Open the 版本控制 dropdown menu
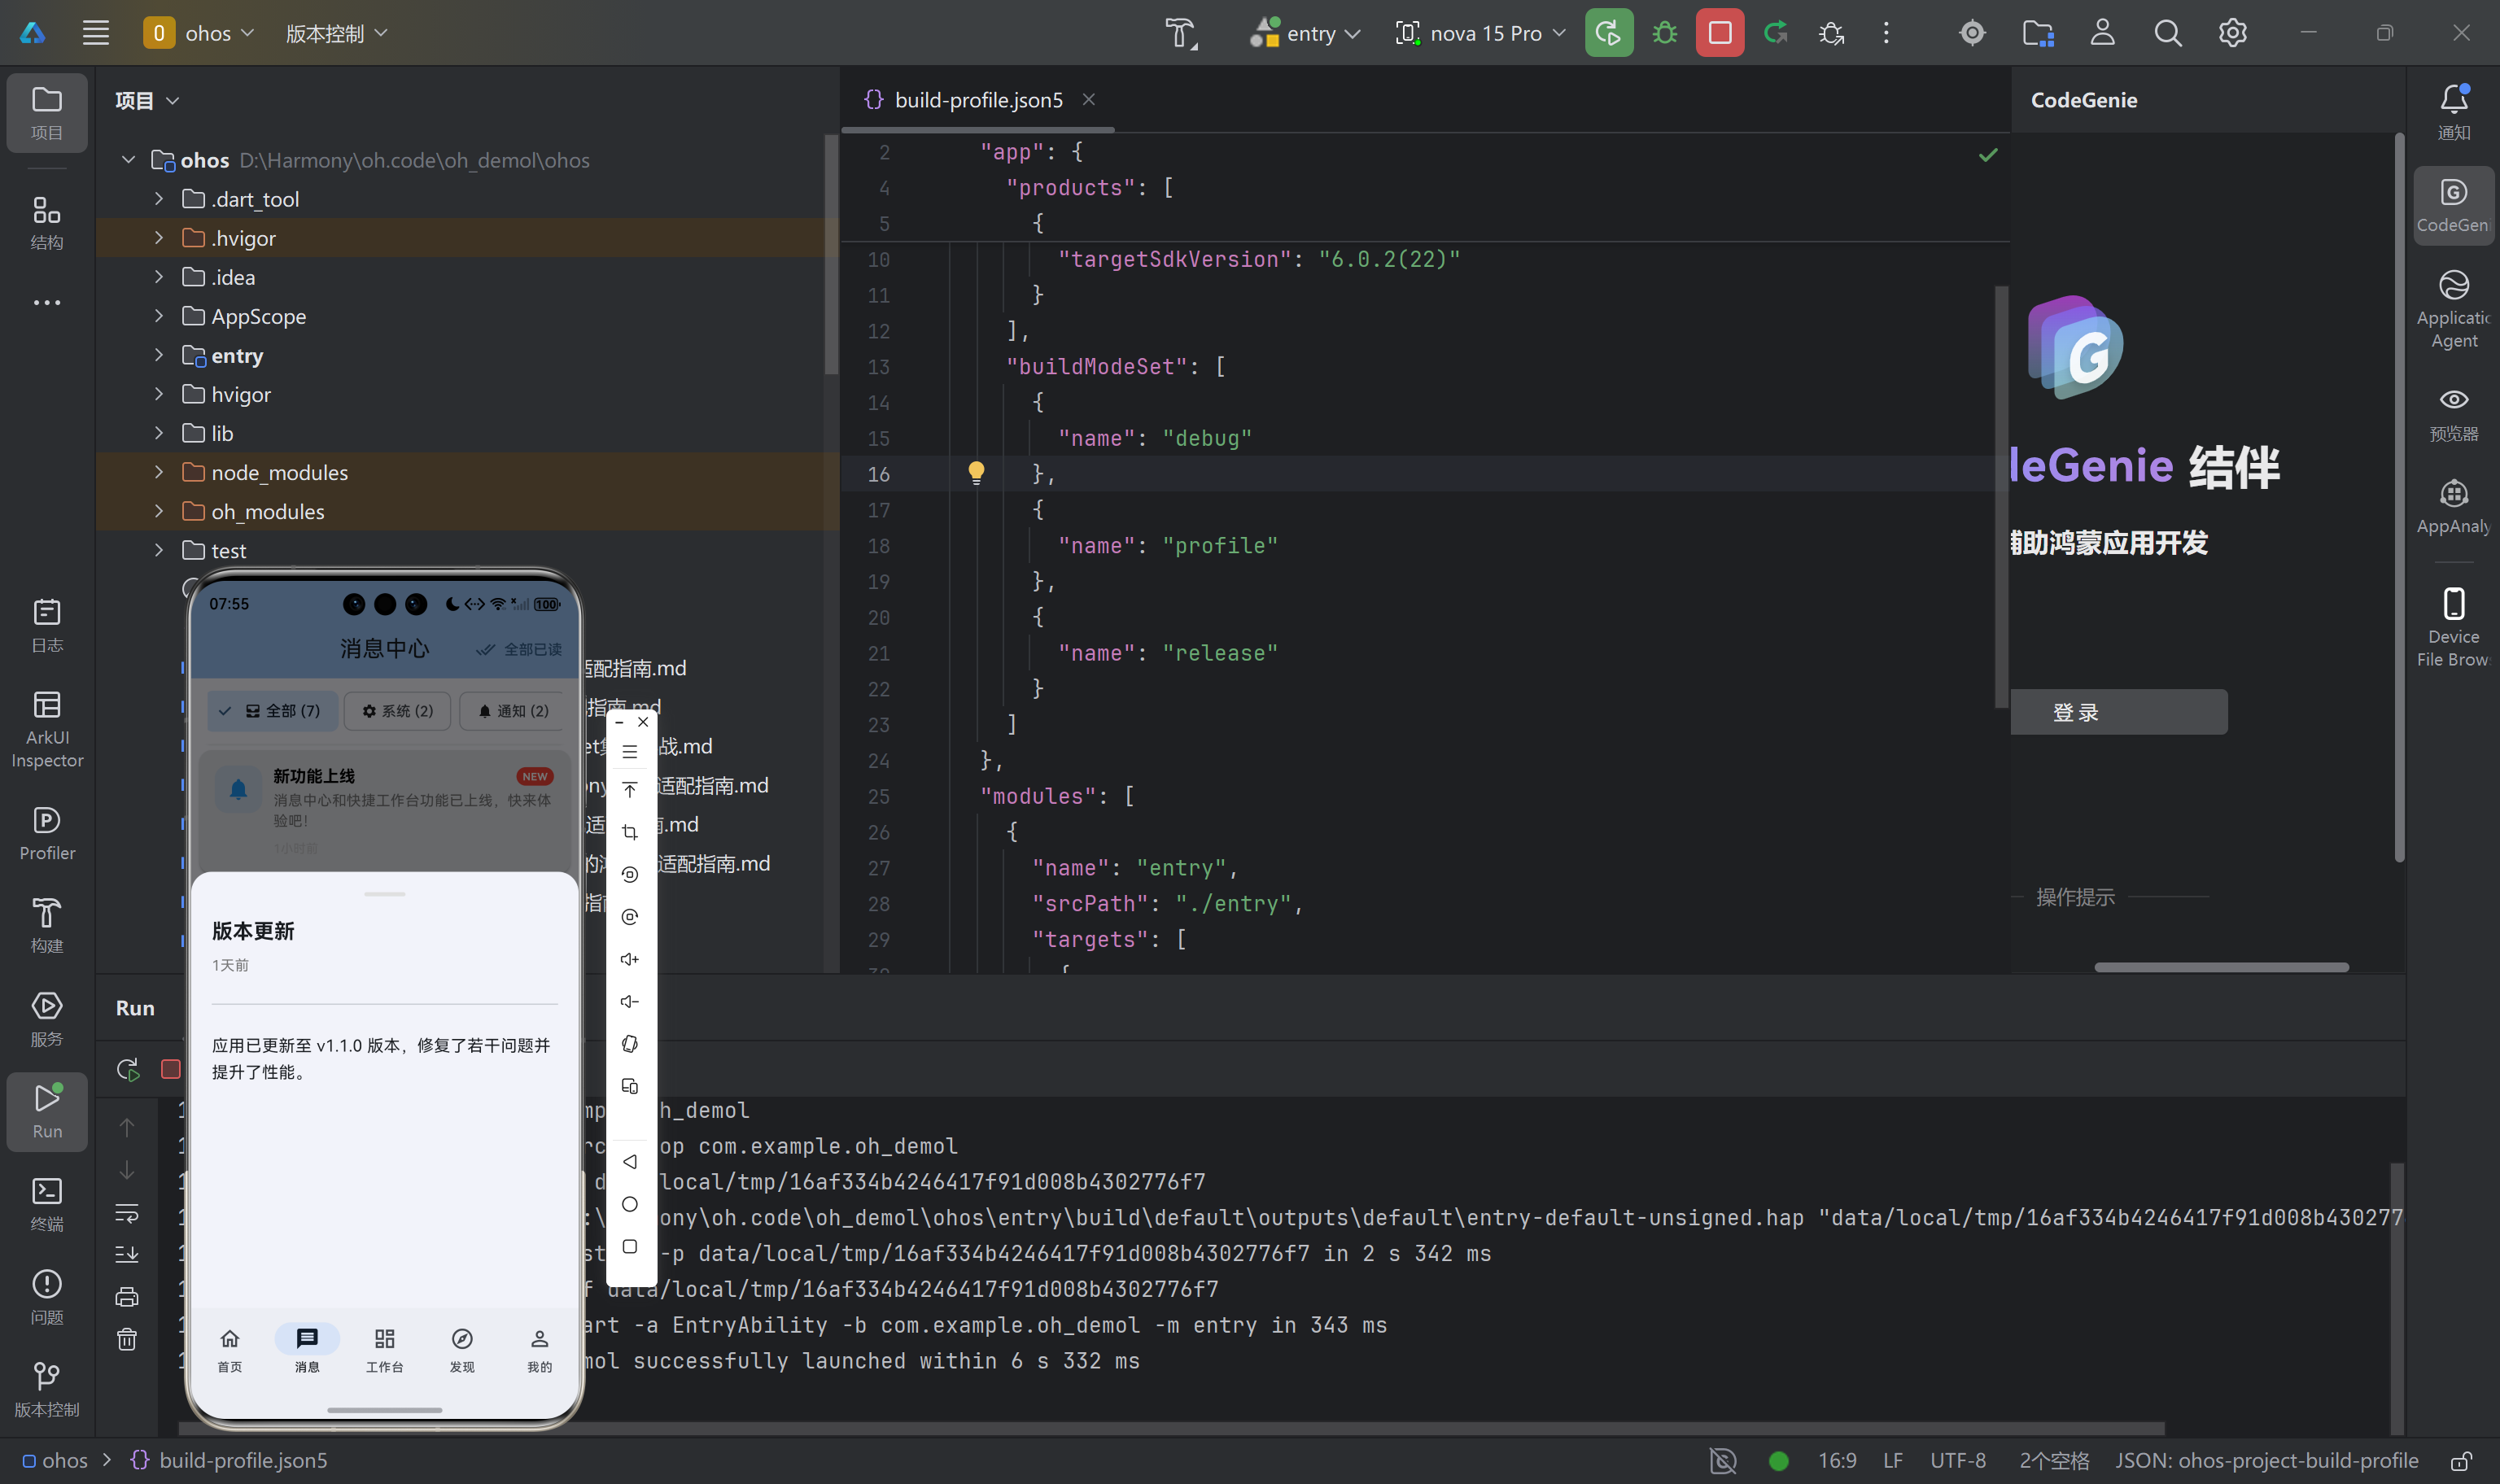This screenshot has width=2500, height=1484. coord(336,33)
